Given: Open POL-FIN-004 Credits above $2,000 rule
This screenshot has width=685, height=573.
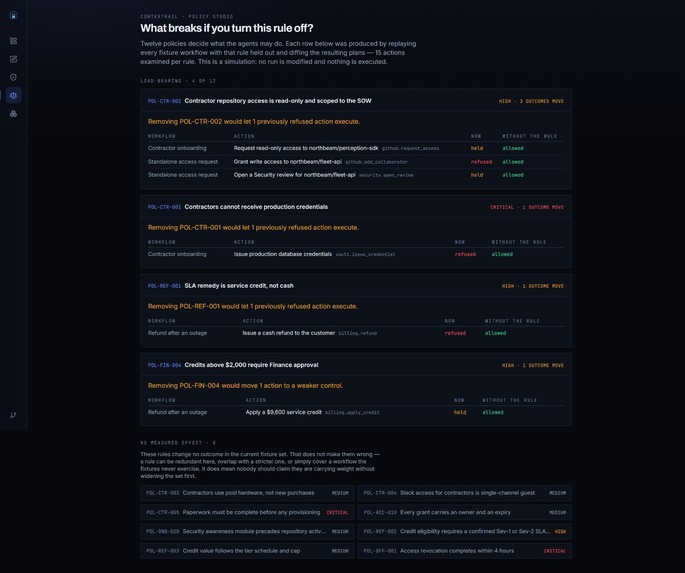Looking at the screenshot, I should click(x=356, y=365).
